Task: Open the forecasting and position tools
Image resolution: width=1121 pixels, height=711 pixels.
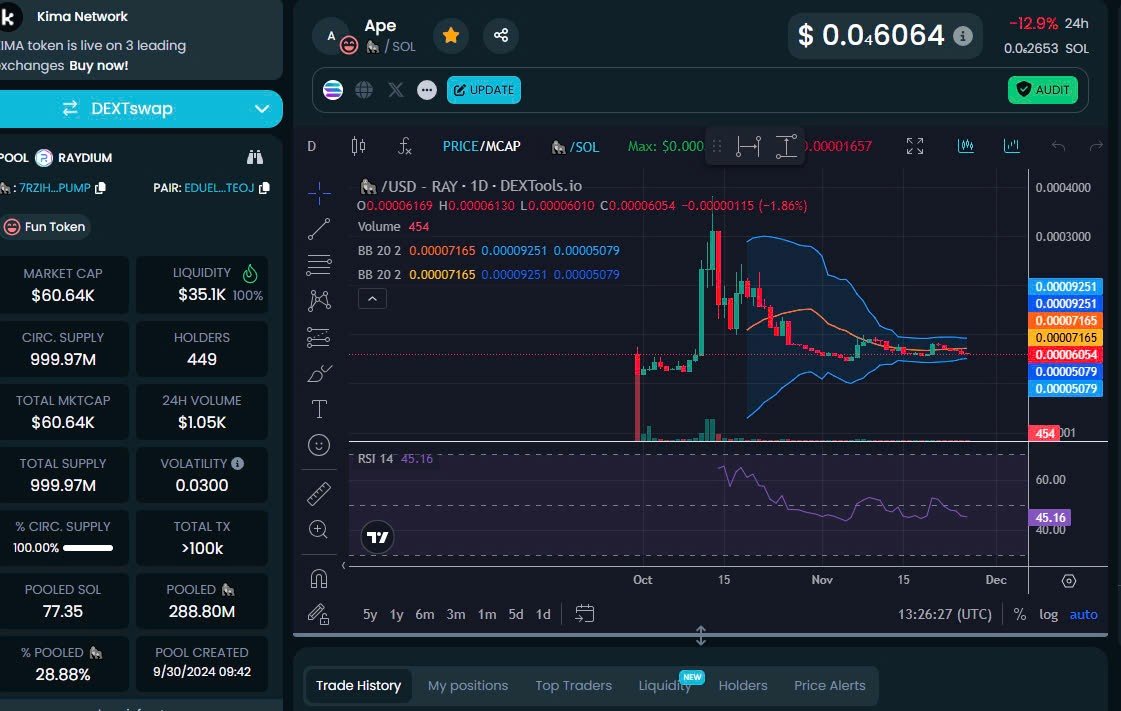Action: coord(319,337)
